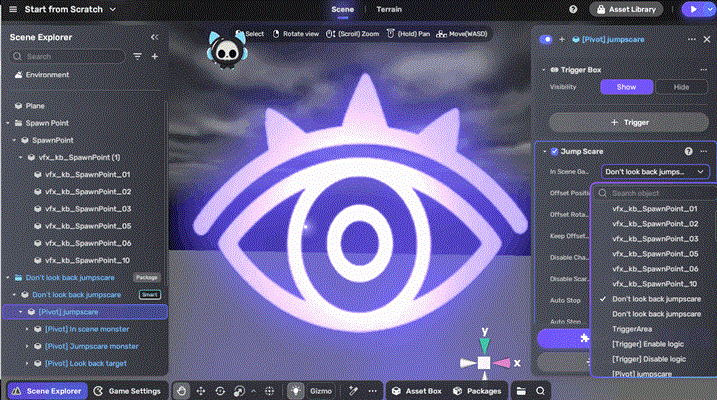This screenshot has width=717, height=400.
Task: Click the Play button in the top bar
Action: (x=691, y=9)
